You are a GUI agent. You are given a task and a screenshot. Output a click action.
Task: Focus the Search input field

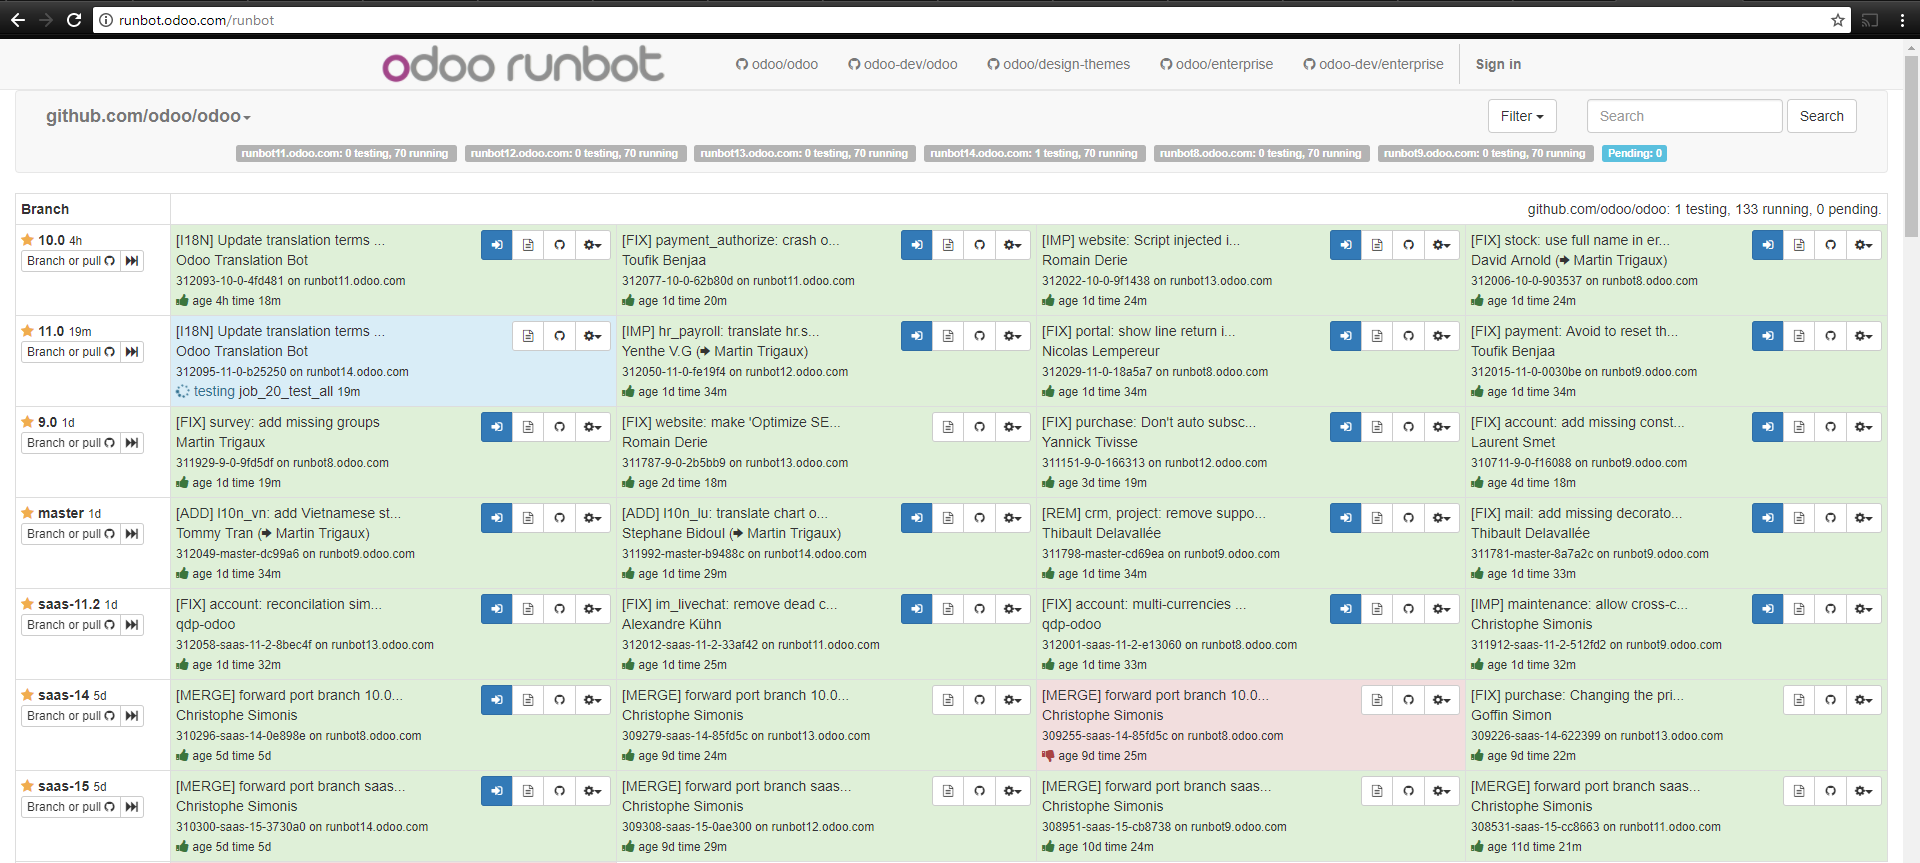point(1685,116)
